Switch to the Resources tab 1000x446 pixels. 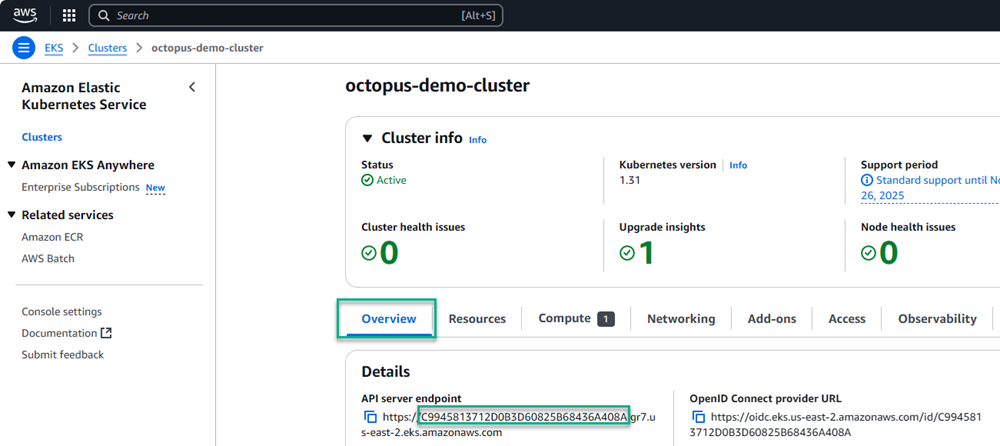(477, 319)
